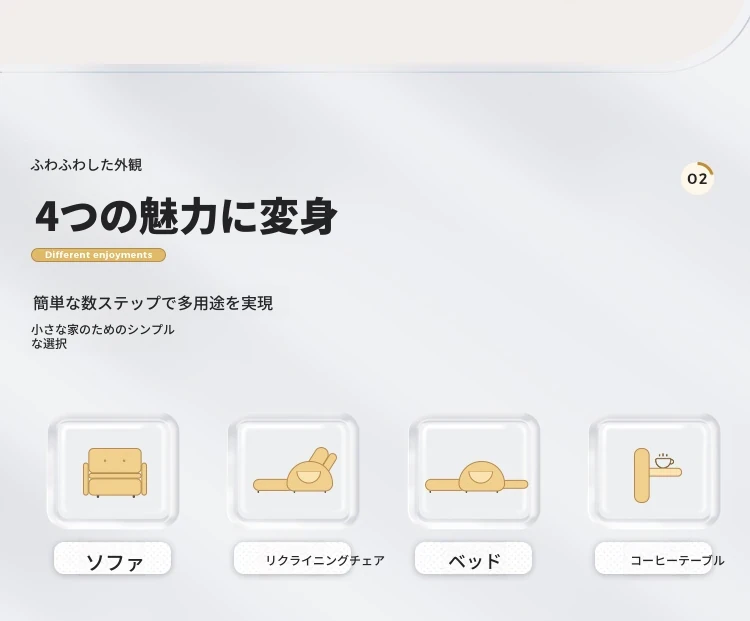Image resolution: width=750 pixels, height=621 pixels.
Task: Click the yellow sofa icon
Action: 114,472
